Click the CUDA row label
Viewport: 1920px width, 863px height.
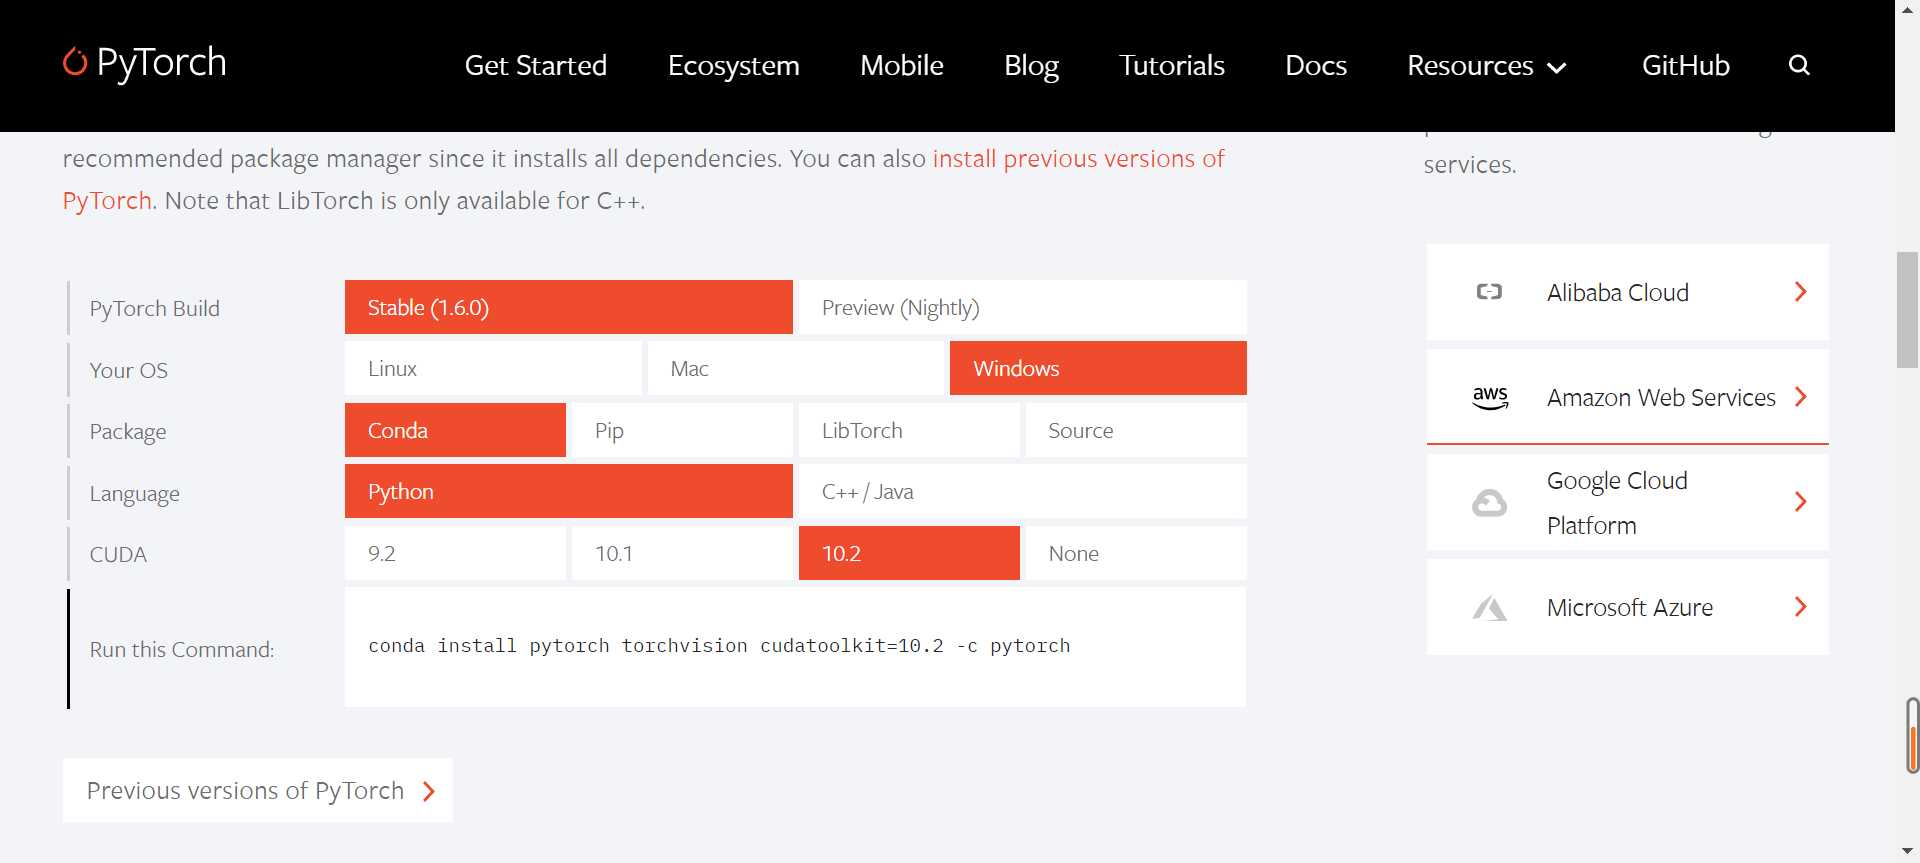(x=118, y=555)
